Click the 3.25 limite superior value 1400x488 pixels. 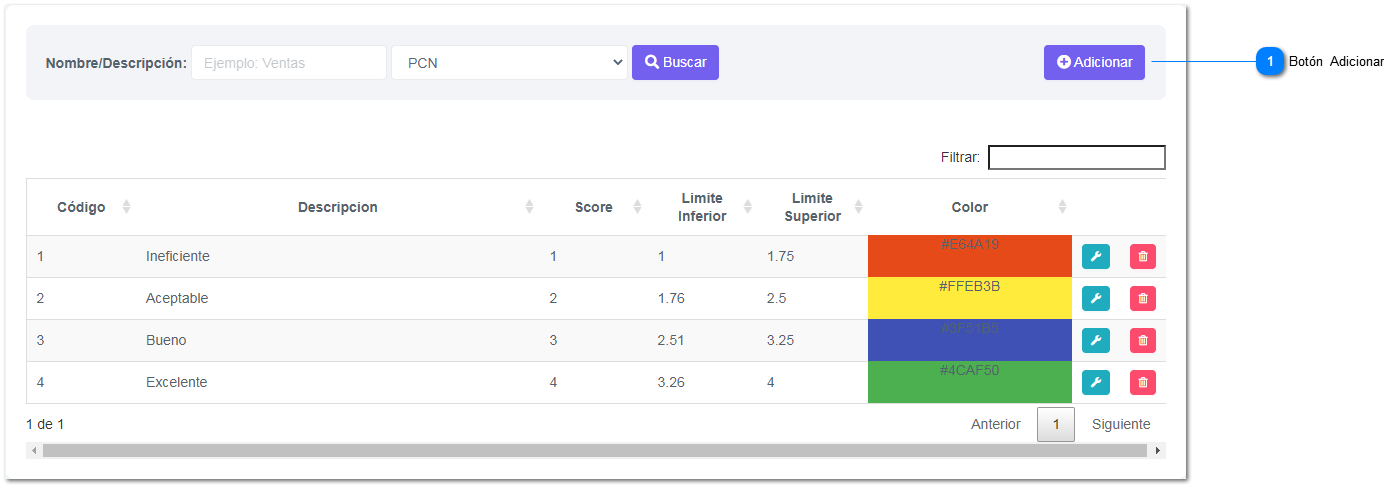tap(780, 341)
